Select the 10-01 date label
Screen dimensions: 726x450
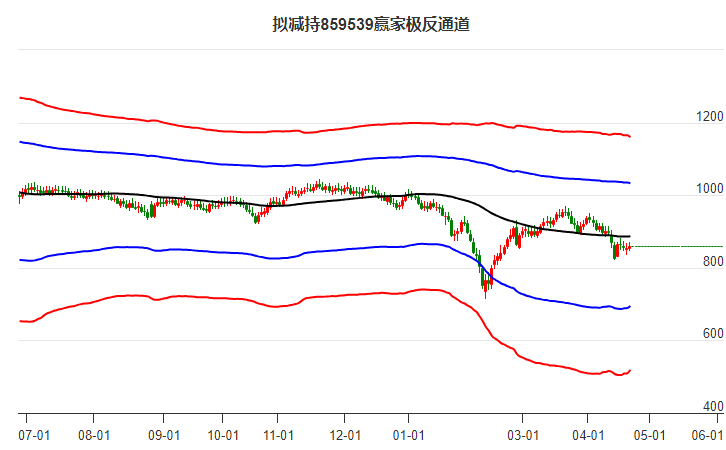click(x=223, y=435)
